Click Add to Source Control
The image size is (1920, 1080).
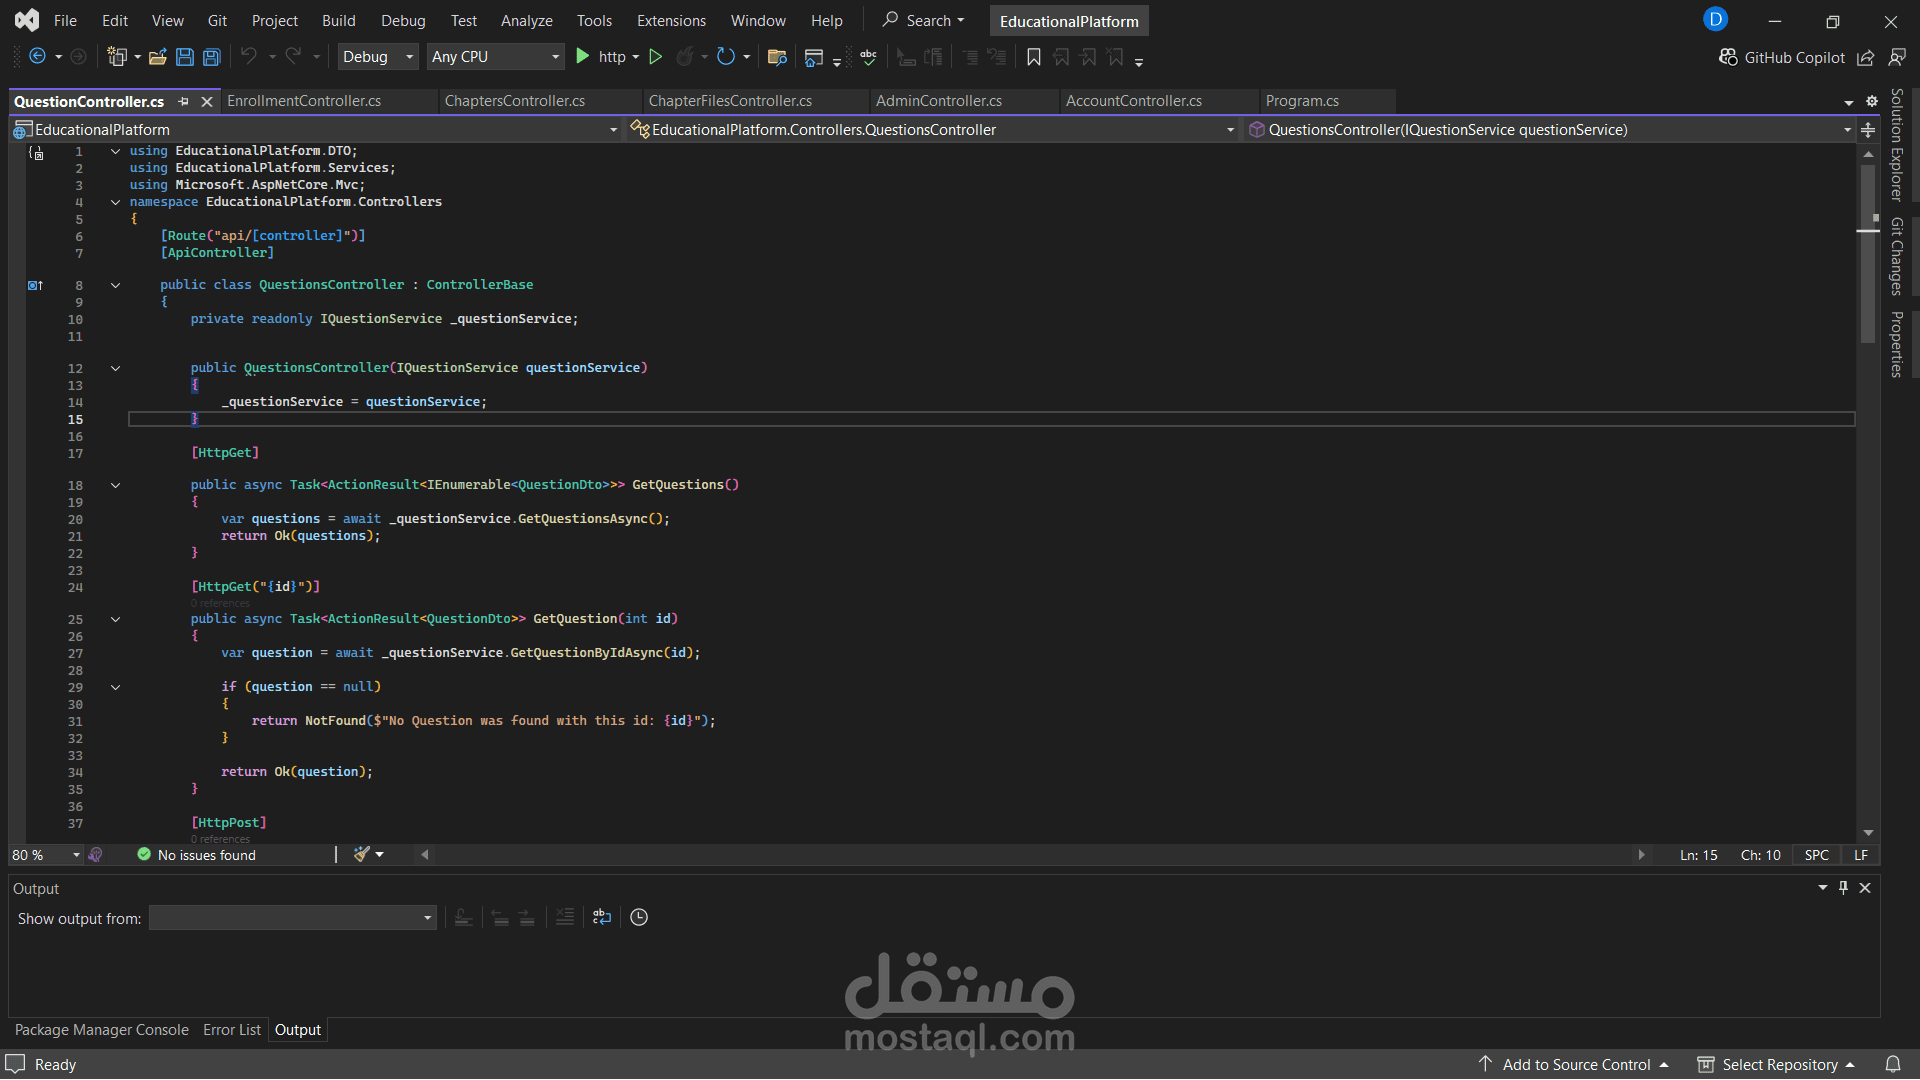tap(1575, 1064)
